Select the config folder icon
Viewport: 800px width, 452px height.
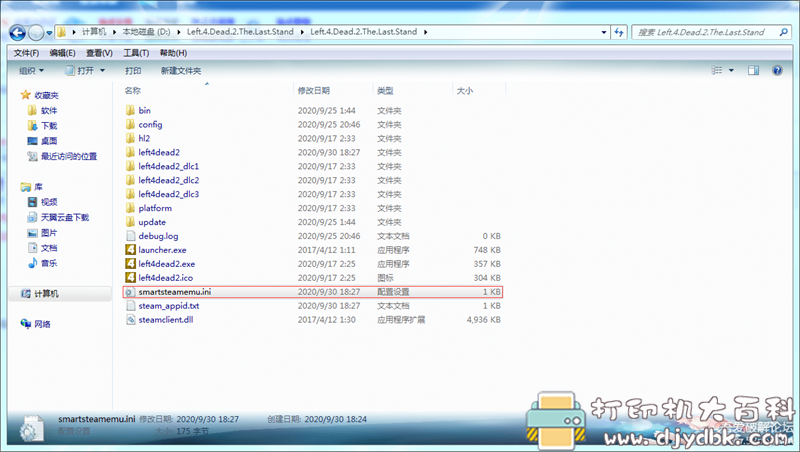click(130, 124)
